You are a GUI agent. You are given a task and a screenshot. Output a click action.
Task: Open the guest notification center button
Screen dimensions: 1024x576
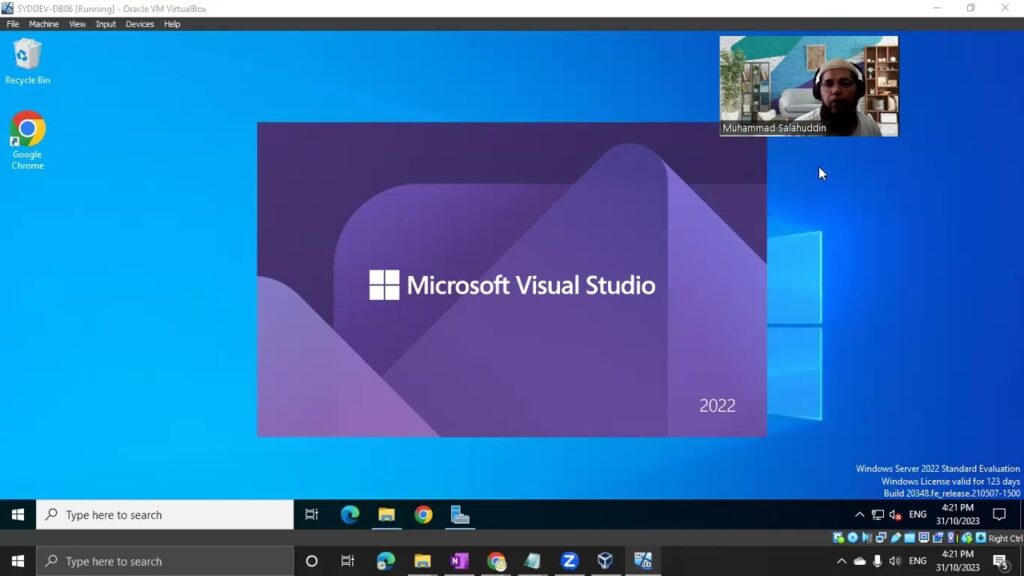(999, 515)
